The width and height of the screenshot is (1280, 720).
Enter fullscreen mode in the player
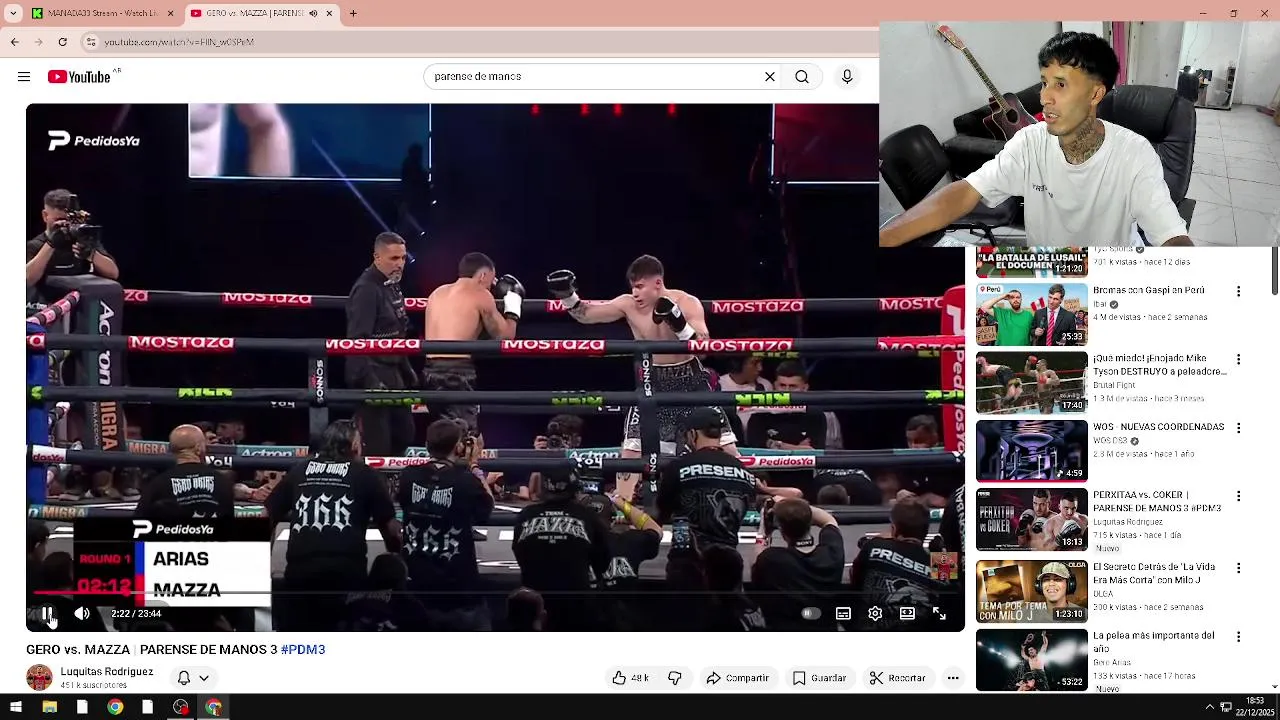(x=939, y=613)
